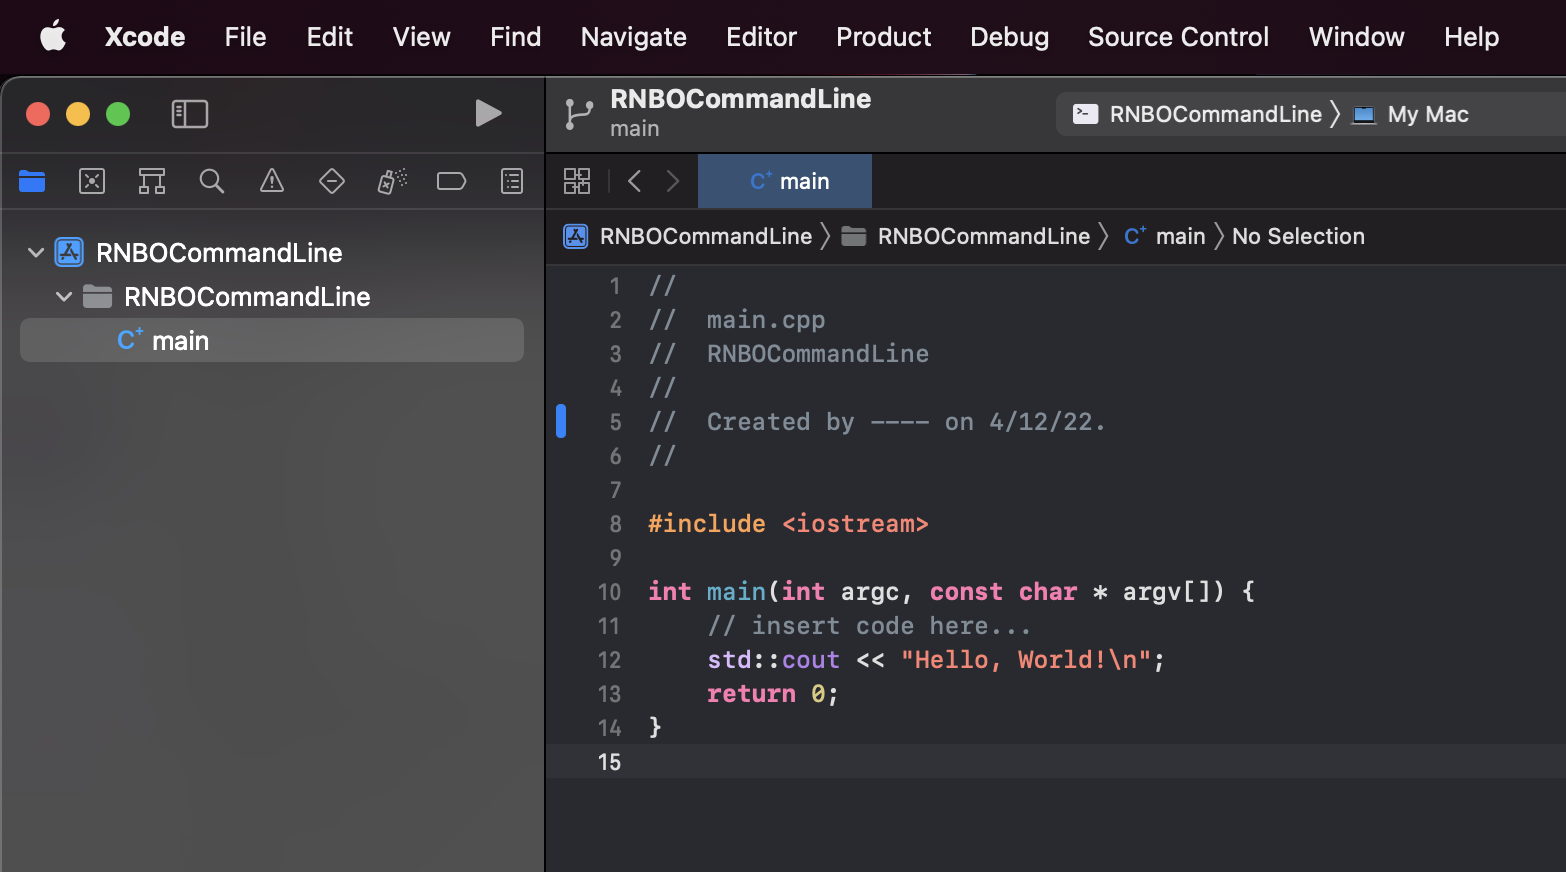
Task: Open the Report navigator
Action: point(511,181)
